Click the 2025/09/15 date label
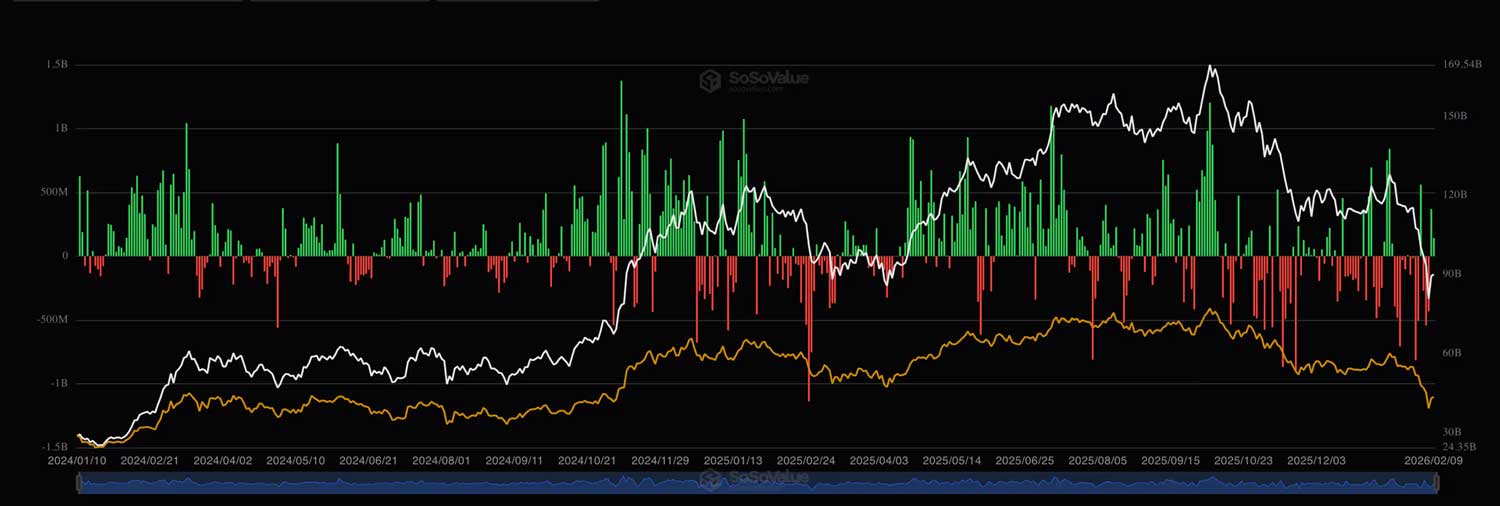Viewport: 1500px width, 506px height. pyautogui.click(x=1171, y=461)
